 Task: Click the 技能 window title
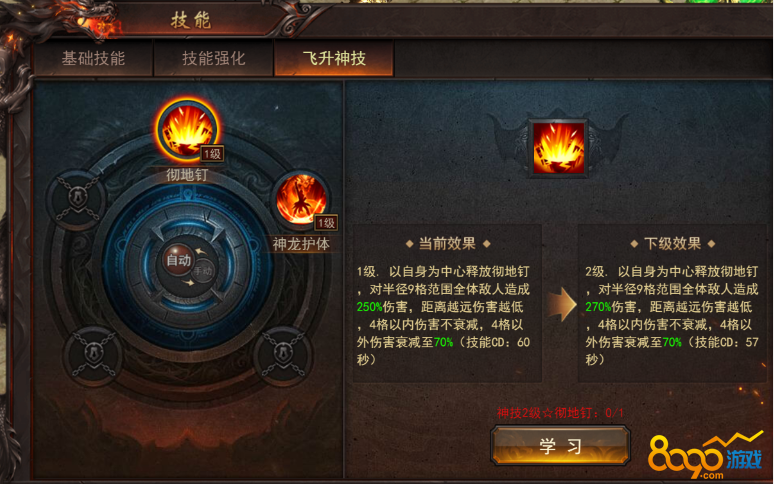pos(191,20)
